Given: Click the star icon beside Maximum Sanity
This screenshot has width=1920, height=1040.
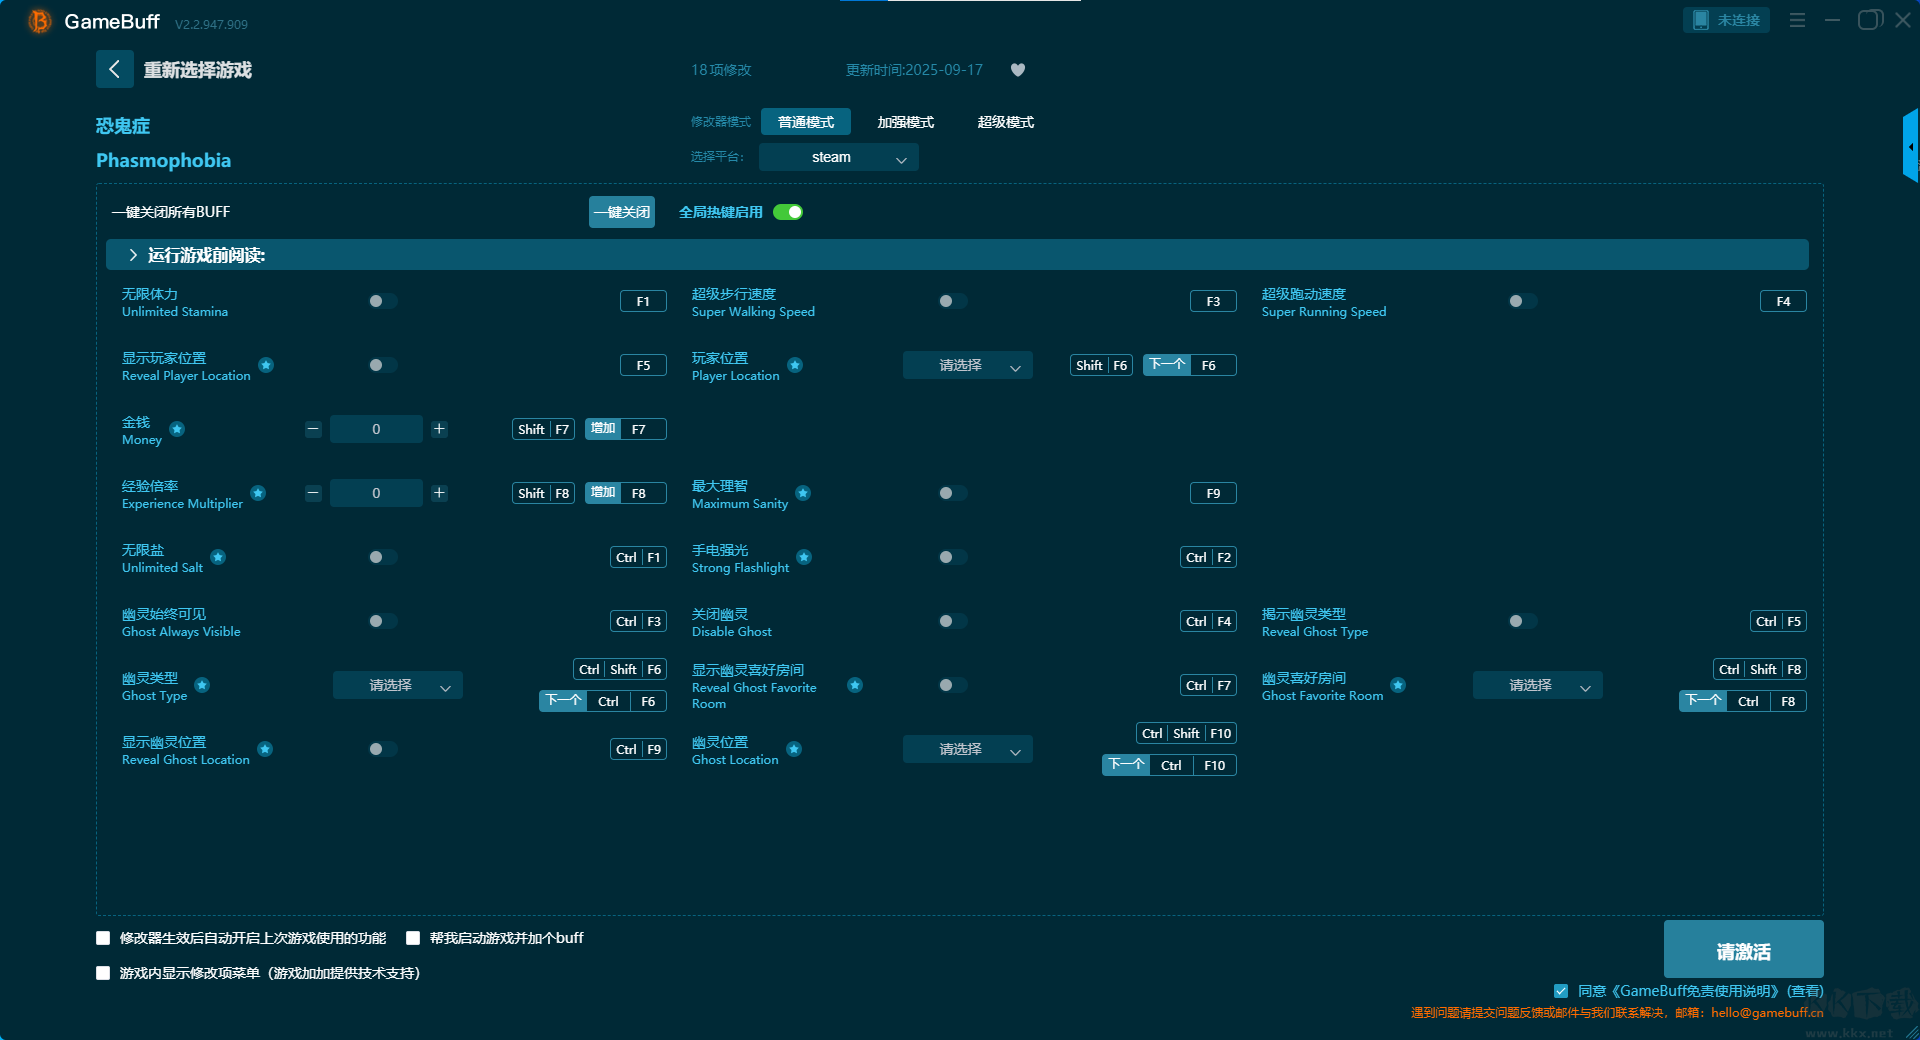Looking at the screenshot, I should (x=803, y=493).
